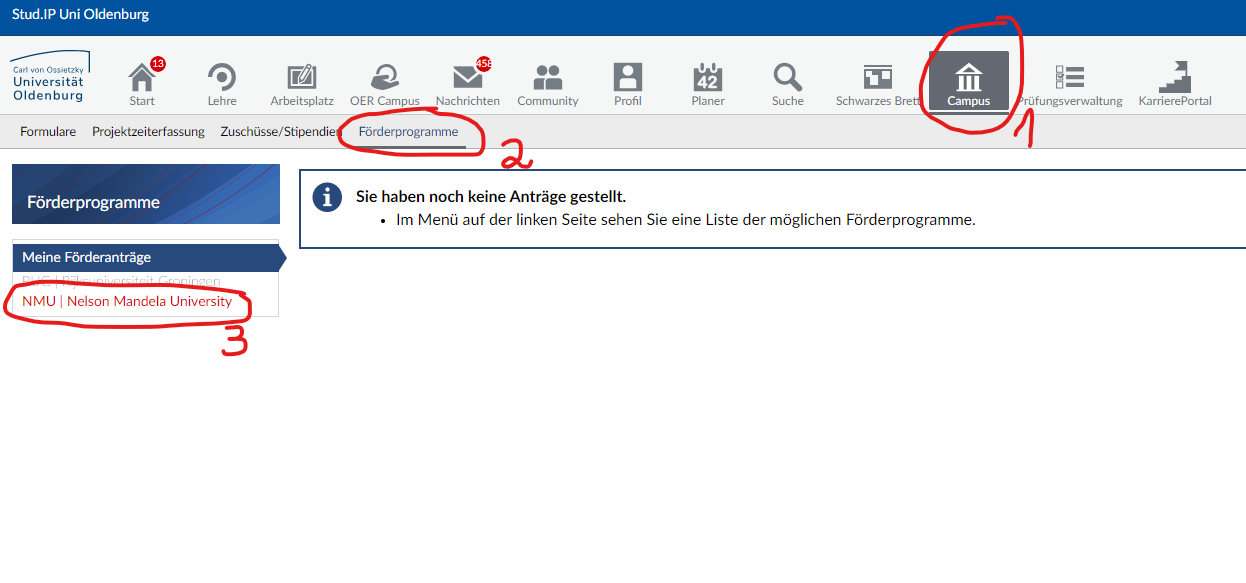Click the Universität Oldenburg logo

click(x=49, y=78)
